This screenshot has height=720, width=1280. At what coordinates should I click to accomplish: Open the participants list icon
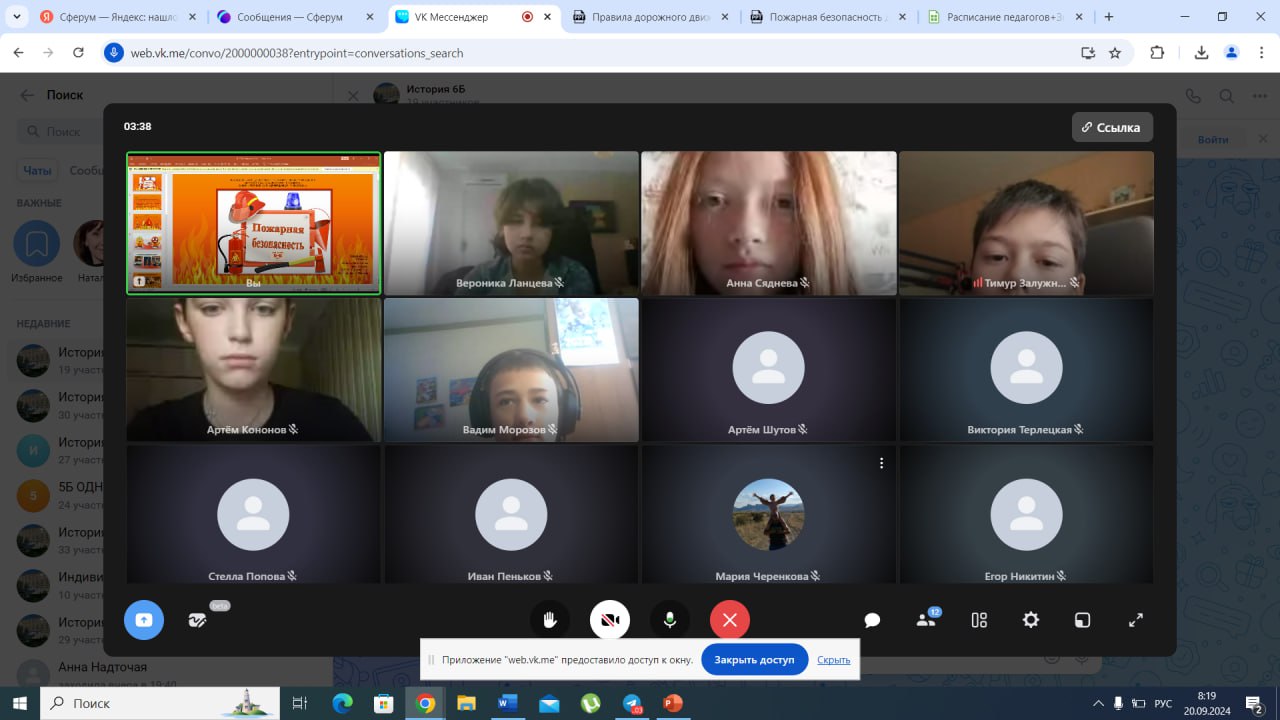point(926,620)
